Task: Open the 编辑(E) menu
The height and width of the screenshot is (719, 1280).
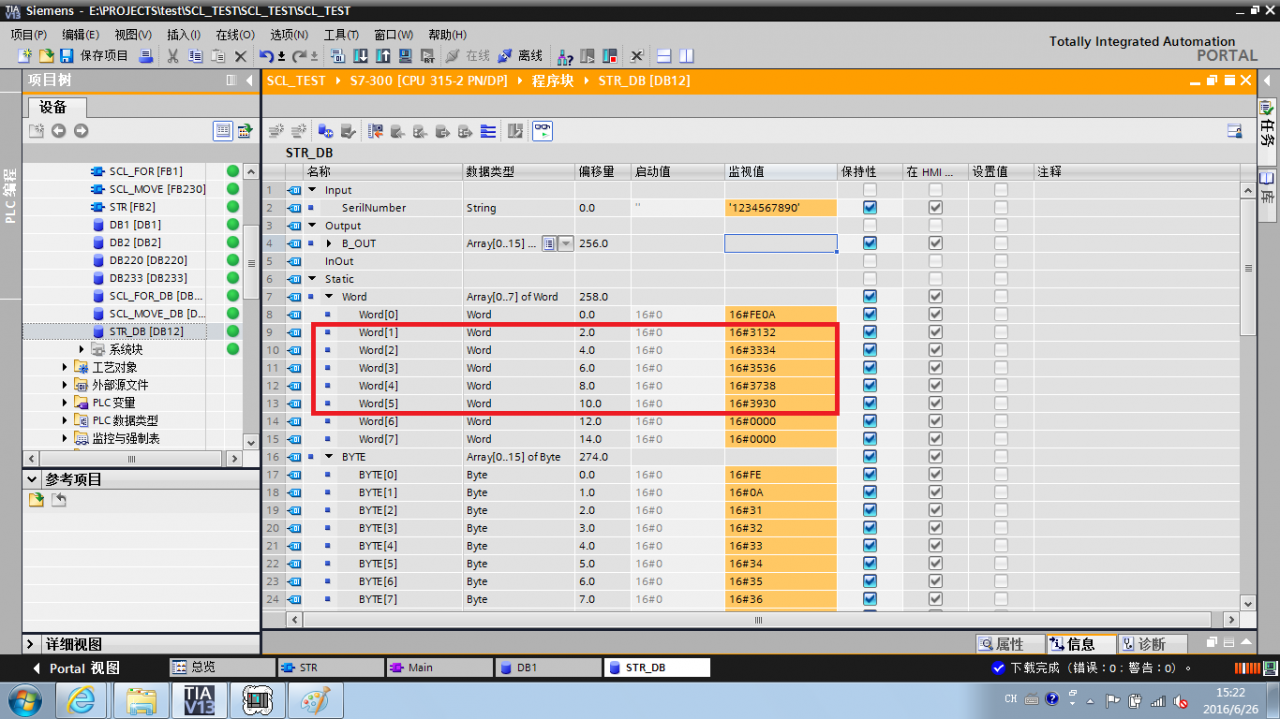Action: pos(80,34)
